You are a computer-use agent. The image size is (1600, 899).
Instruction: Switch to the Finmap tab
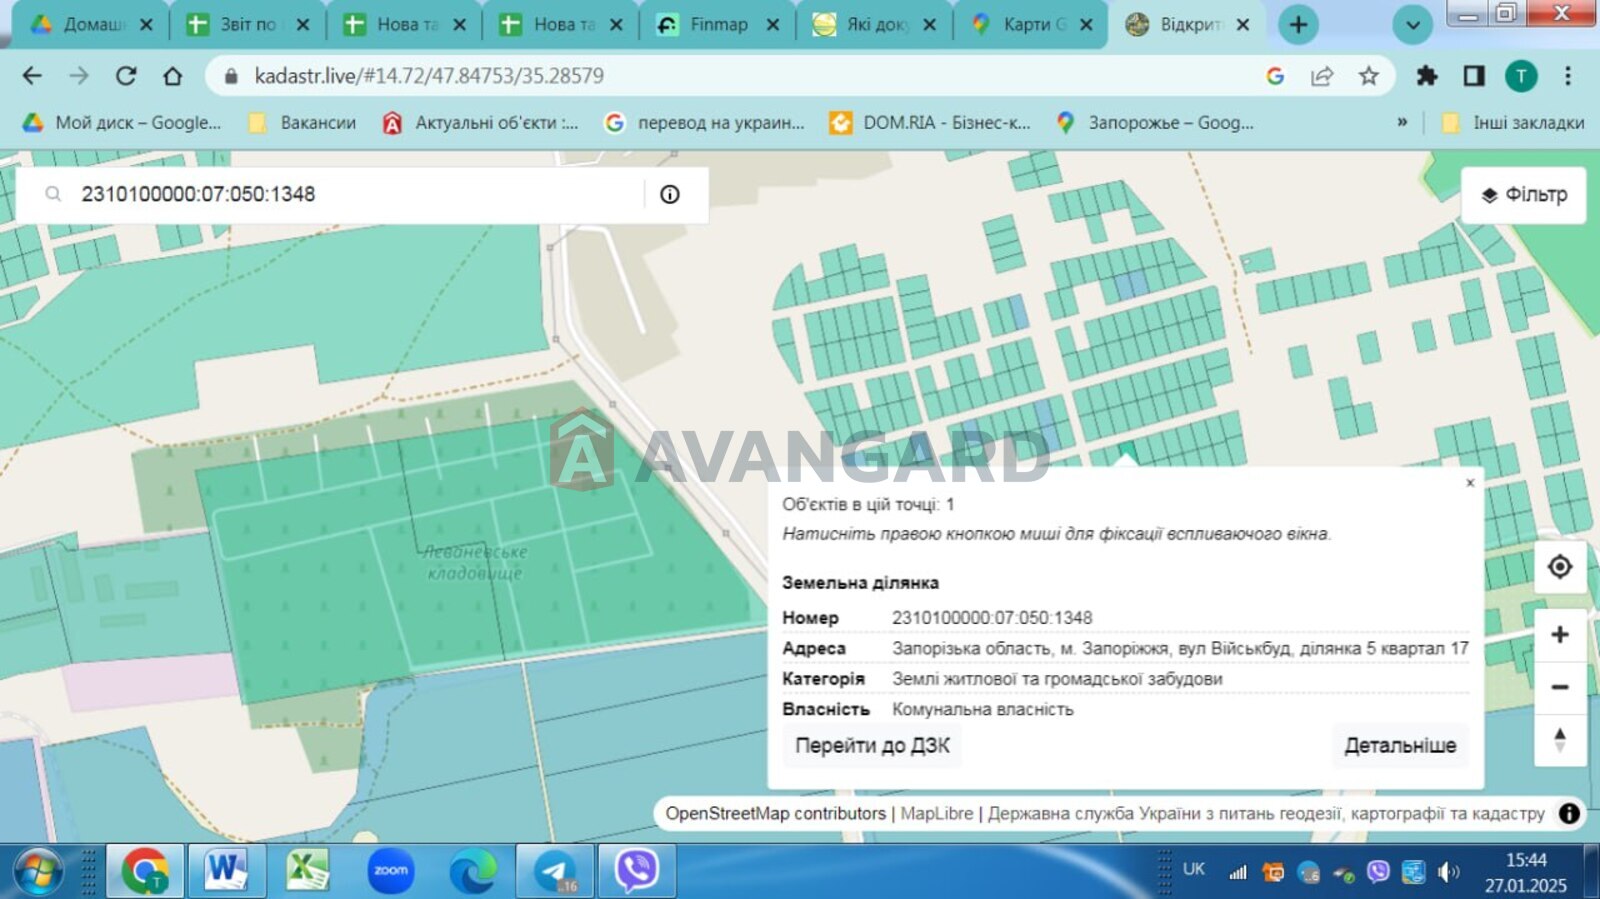click(718, 25)
